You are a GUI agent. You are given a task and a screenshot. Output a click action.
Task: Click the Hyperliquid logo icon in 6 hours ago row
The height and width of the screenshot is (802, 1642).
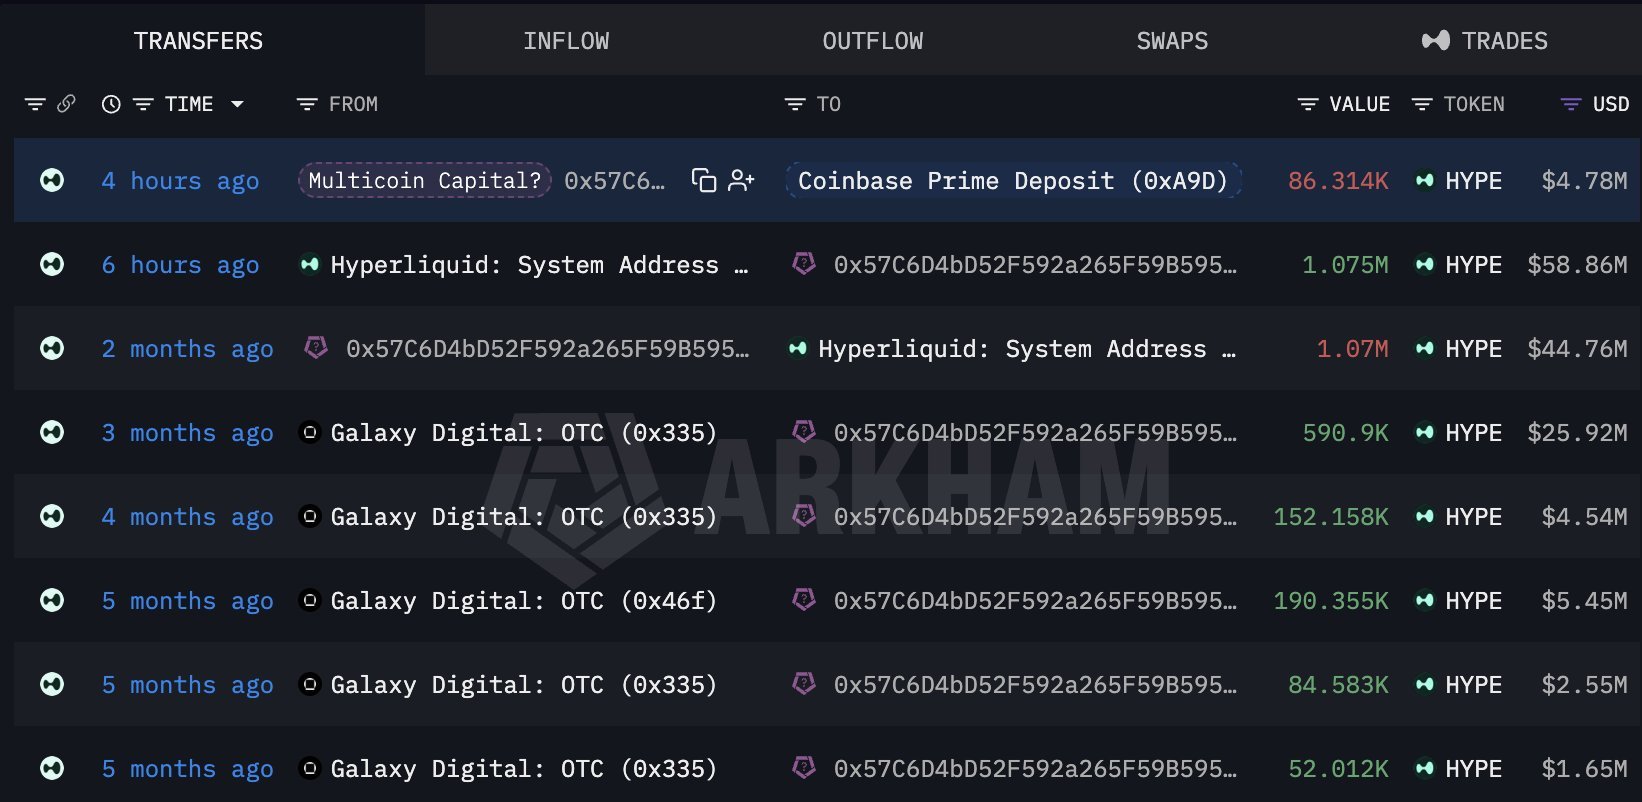coord(310,264)
